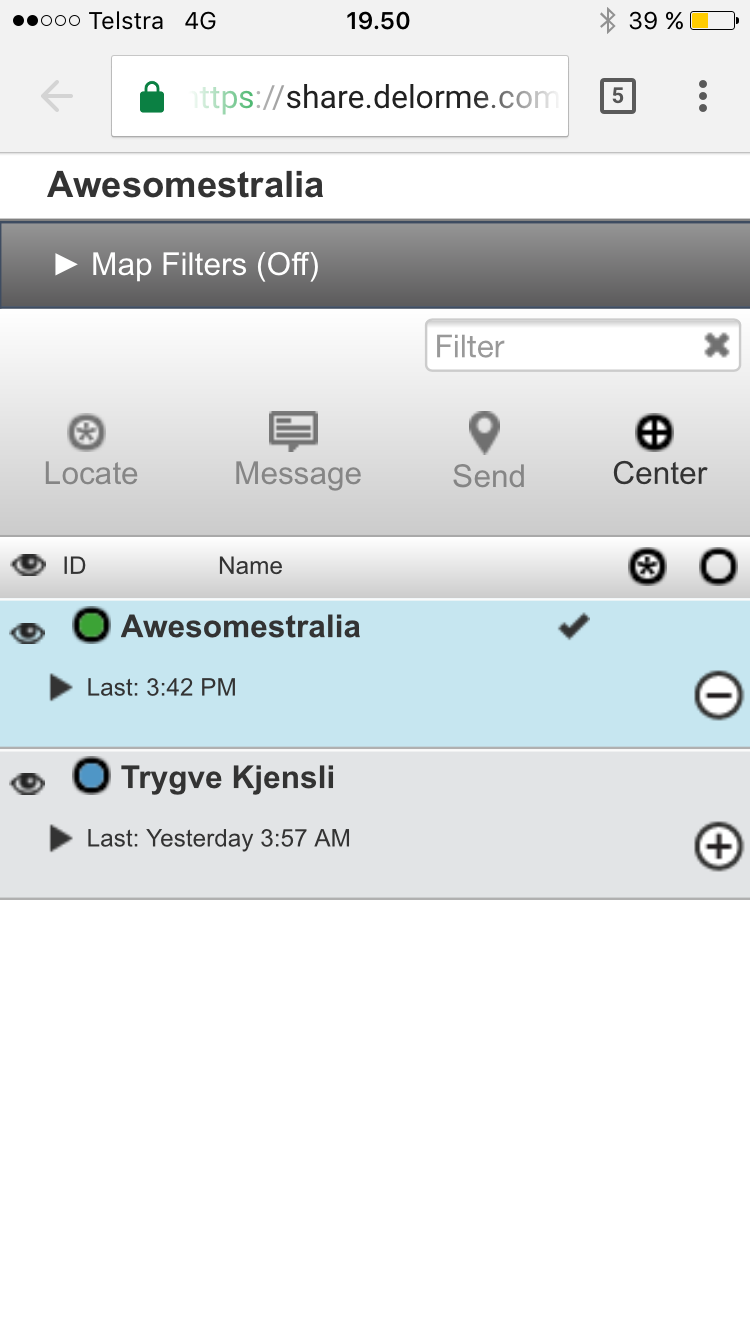This screenshot has width=750, height=1334.
Task: Tap the Center crosshair icon
Action: (655, 433)
